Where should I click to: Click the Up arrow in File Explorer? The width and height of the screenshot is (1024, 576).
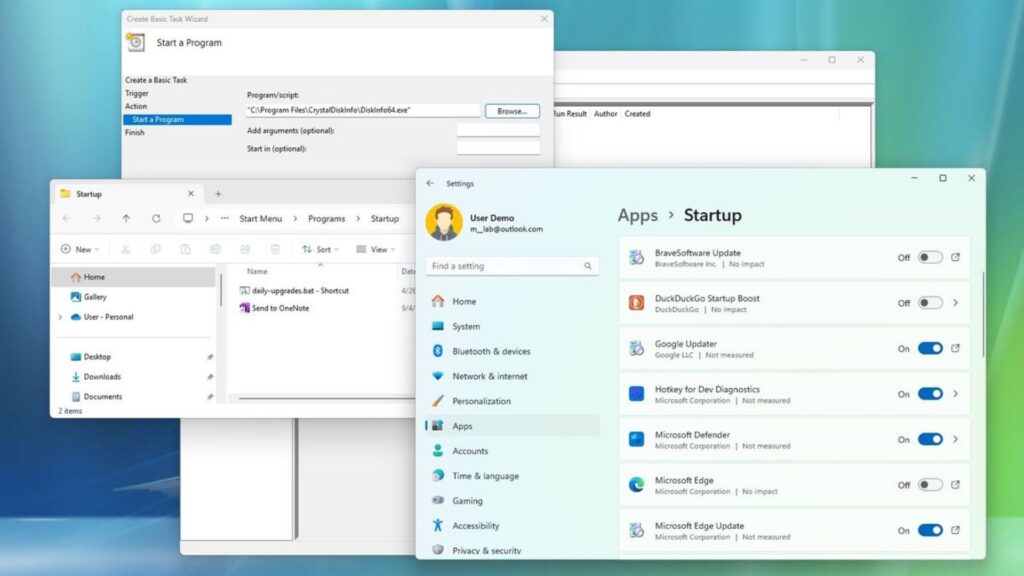coord(126,219)
